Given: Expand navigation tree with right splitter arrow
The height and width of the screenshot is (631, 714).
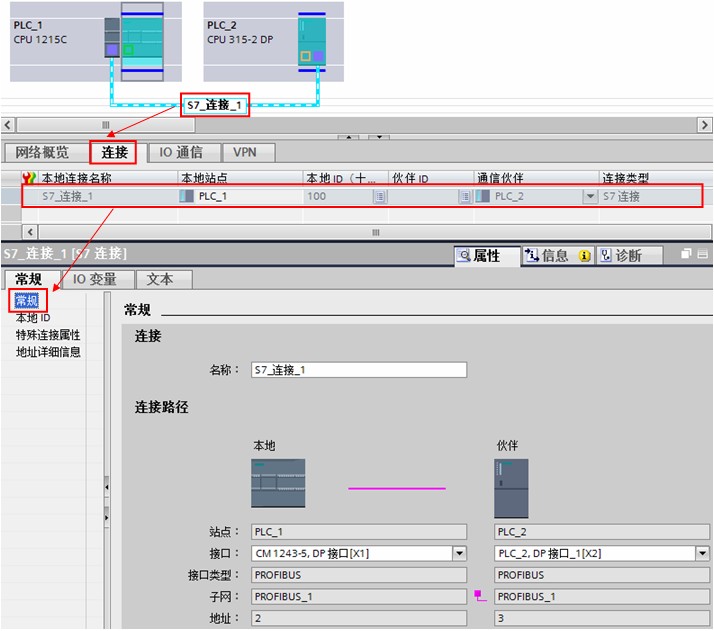Looking at the screenshot, I should tap(107, 518).
